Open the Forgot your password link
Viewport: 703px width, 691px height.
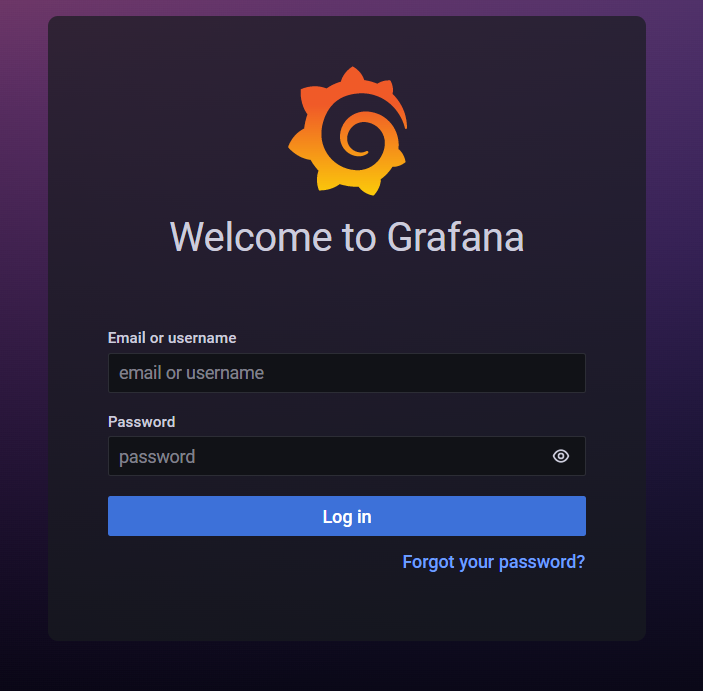point(494,562)
